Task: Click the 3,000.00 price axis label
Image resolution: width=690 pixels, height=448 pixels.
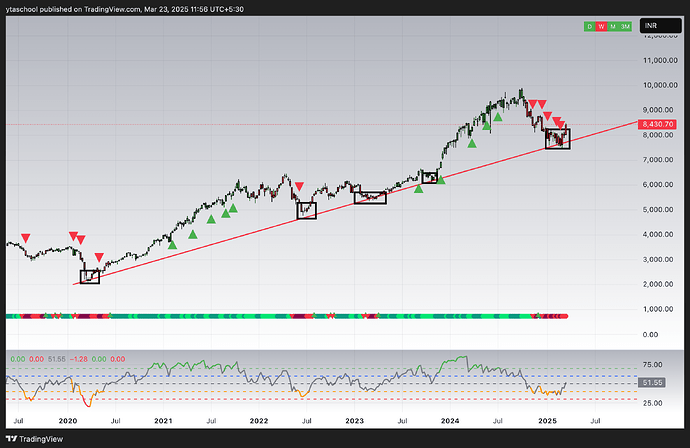Action: pos(658,259)
